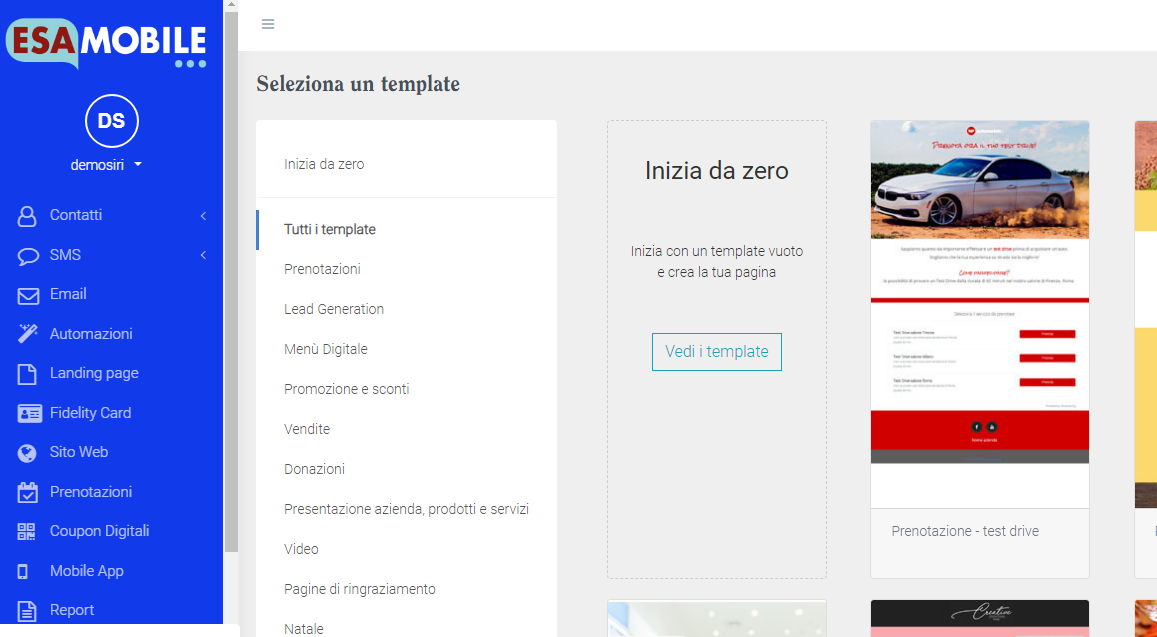Click the Mobile App phone icon
The image size is (1157, 637).
(23, 571)
